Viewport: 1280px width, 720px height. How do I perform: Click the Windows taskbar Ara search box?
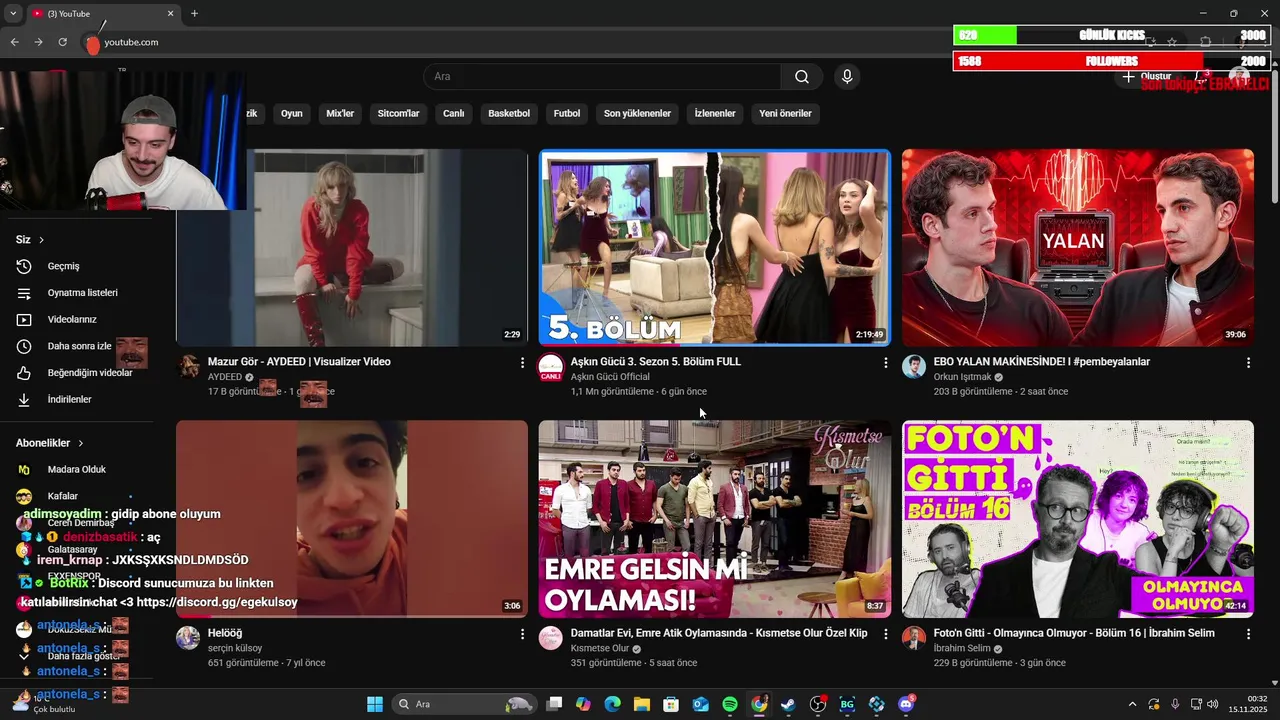(463, 704)
